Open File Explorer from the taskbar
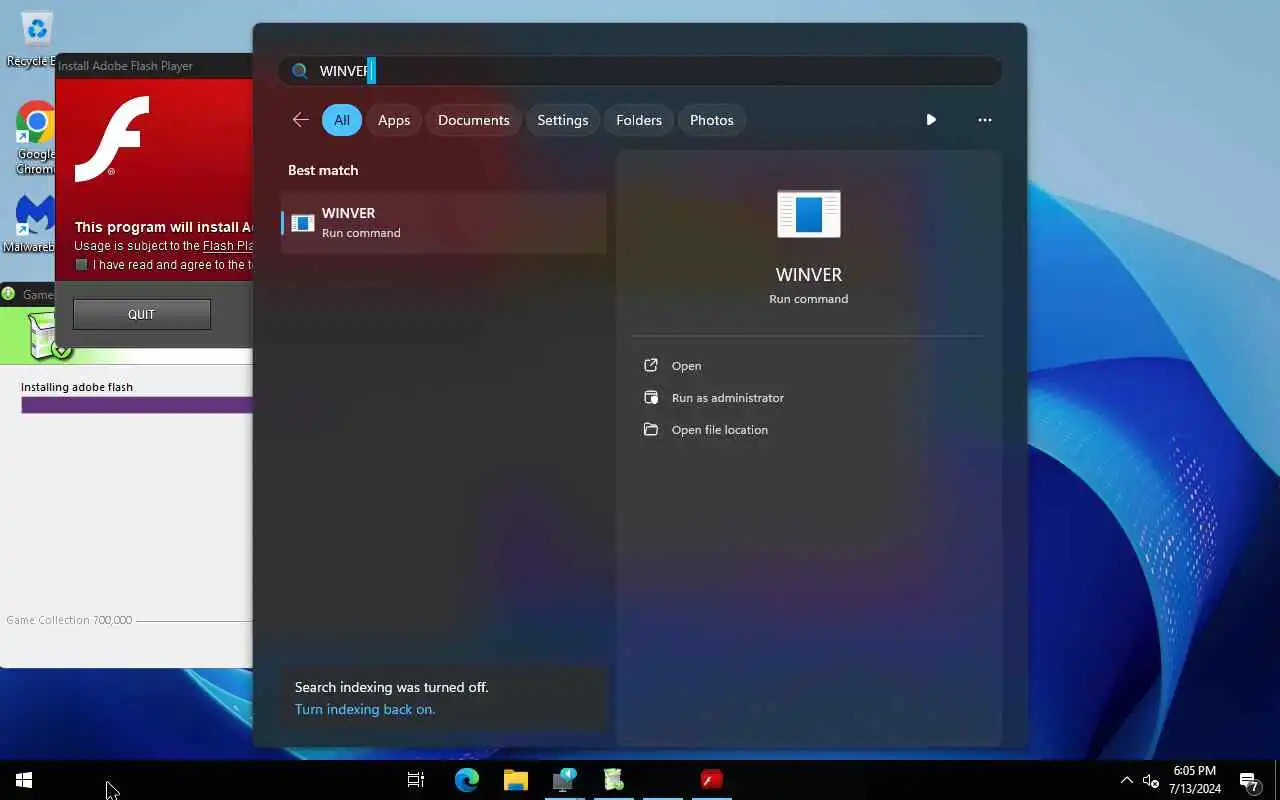 (x=515, y=780)
